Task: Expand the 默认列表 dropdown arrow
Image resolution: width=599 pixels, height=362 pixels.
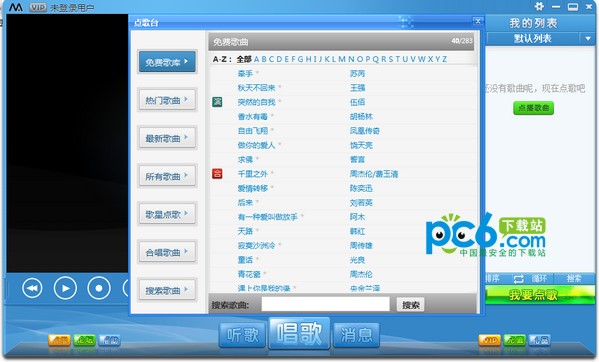Action: 588,39
